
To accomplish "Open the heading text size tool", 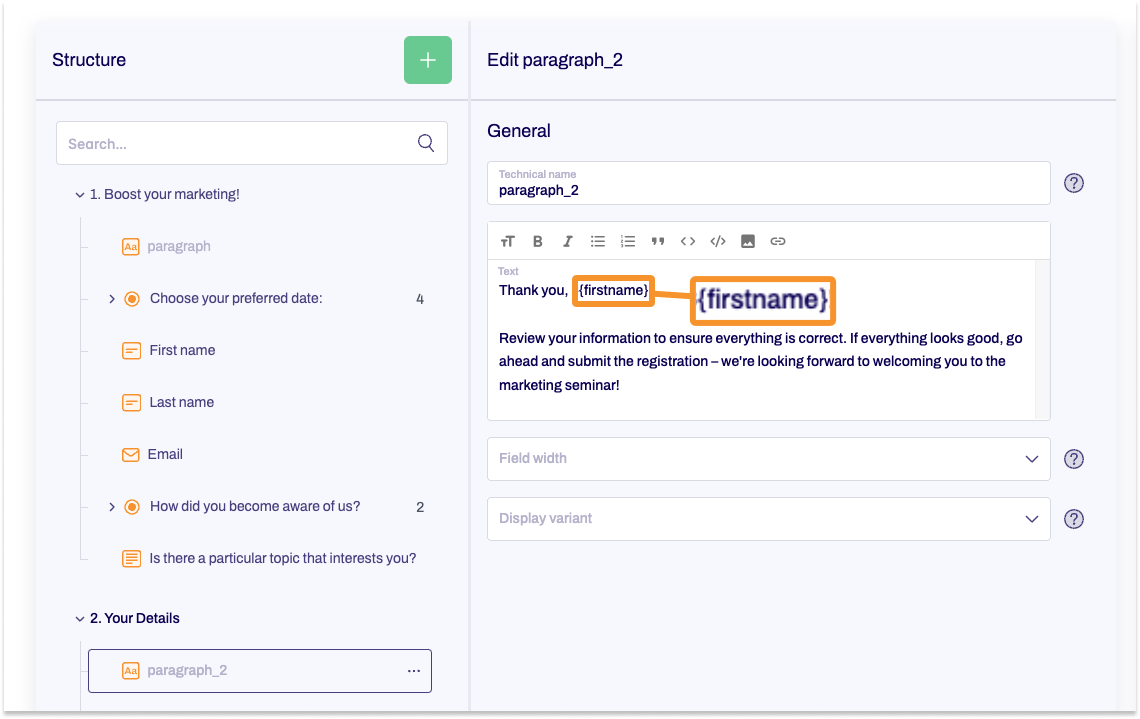I will point(507,241).
